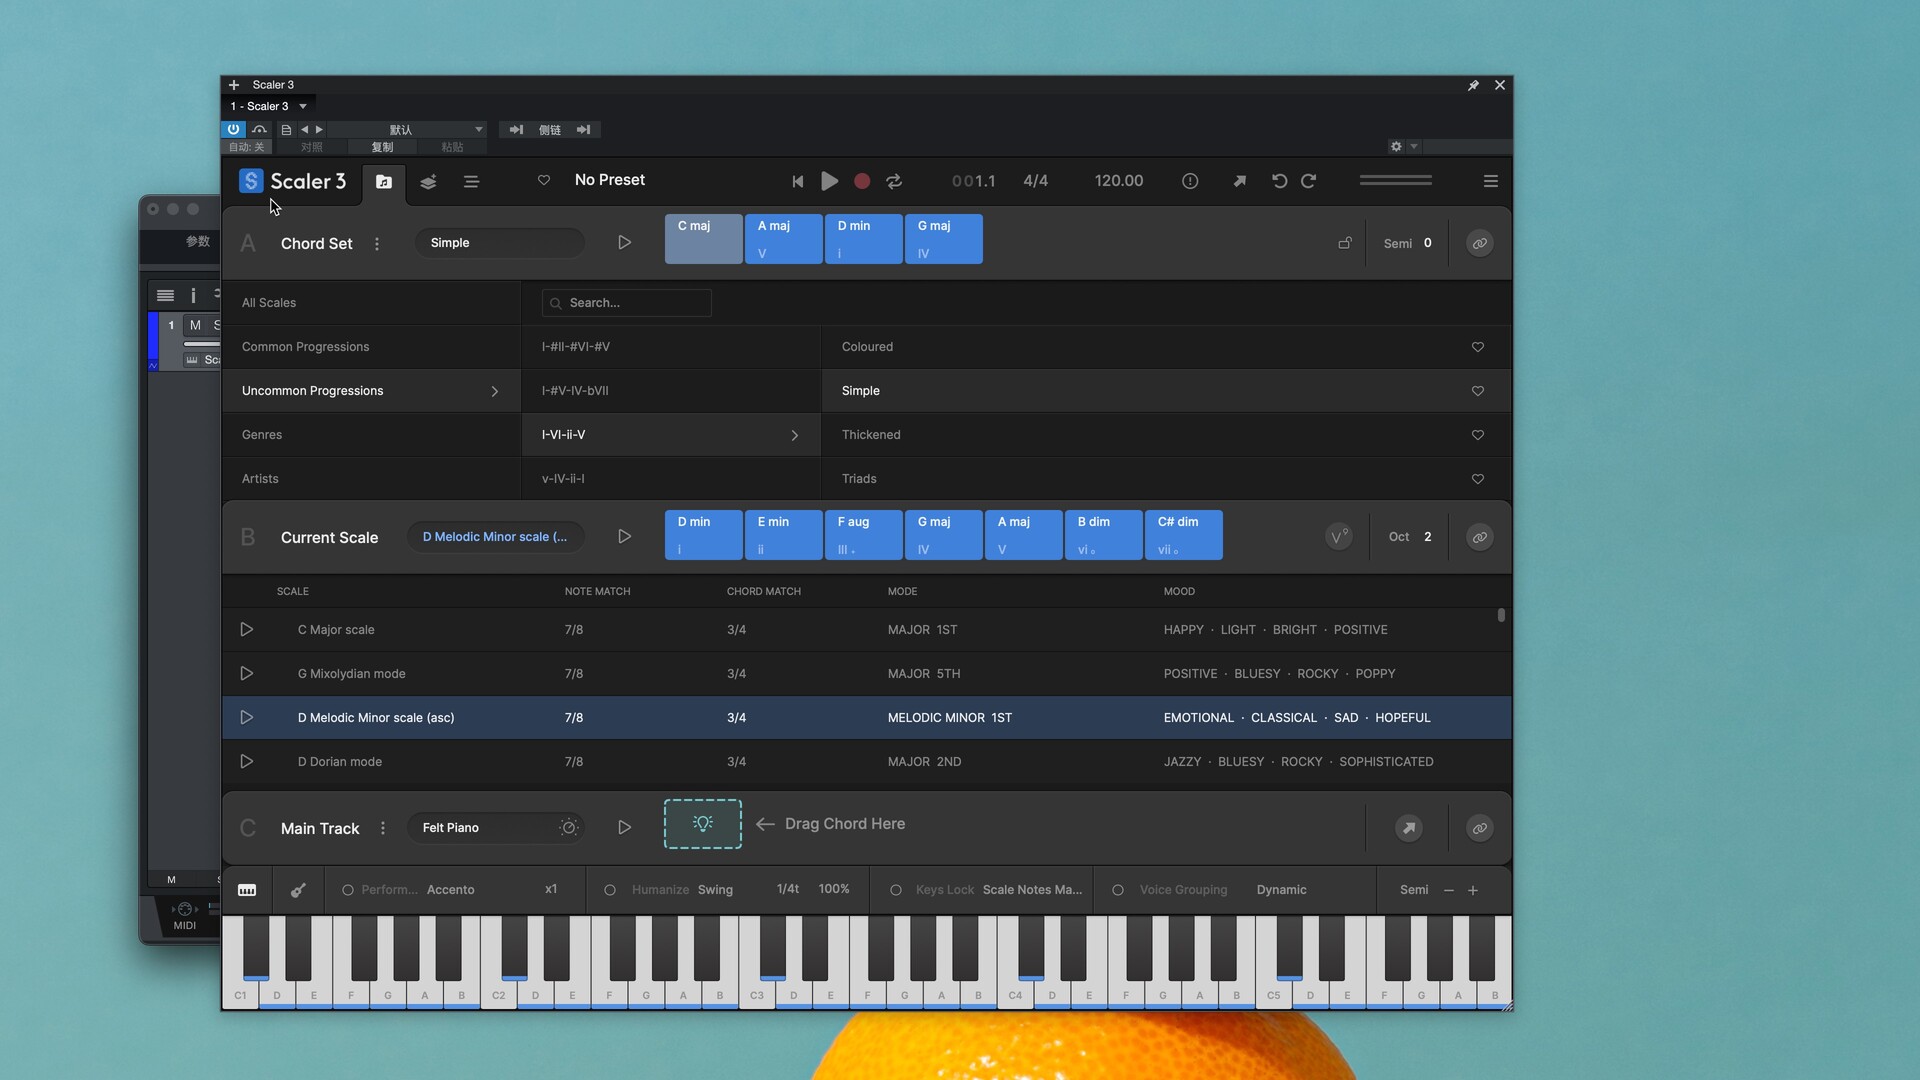Select the Common Progressions category
Screen dimensions: 1920x1080
pos(371,347)
